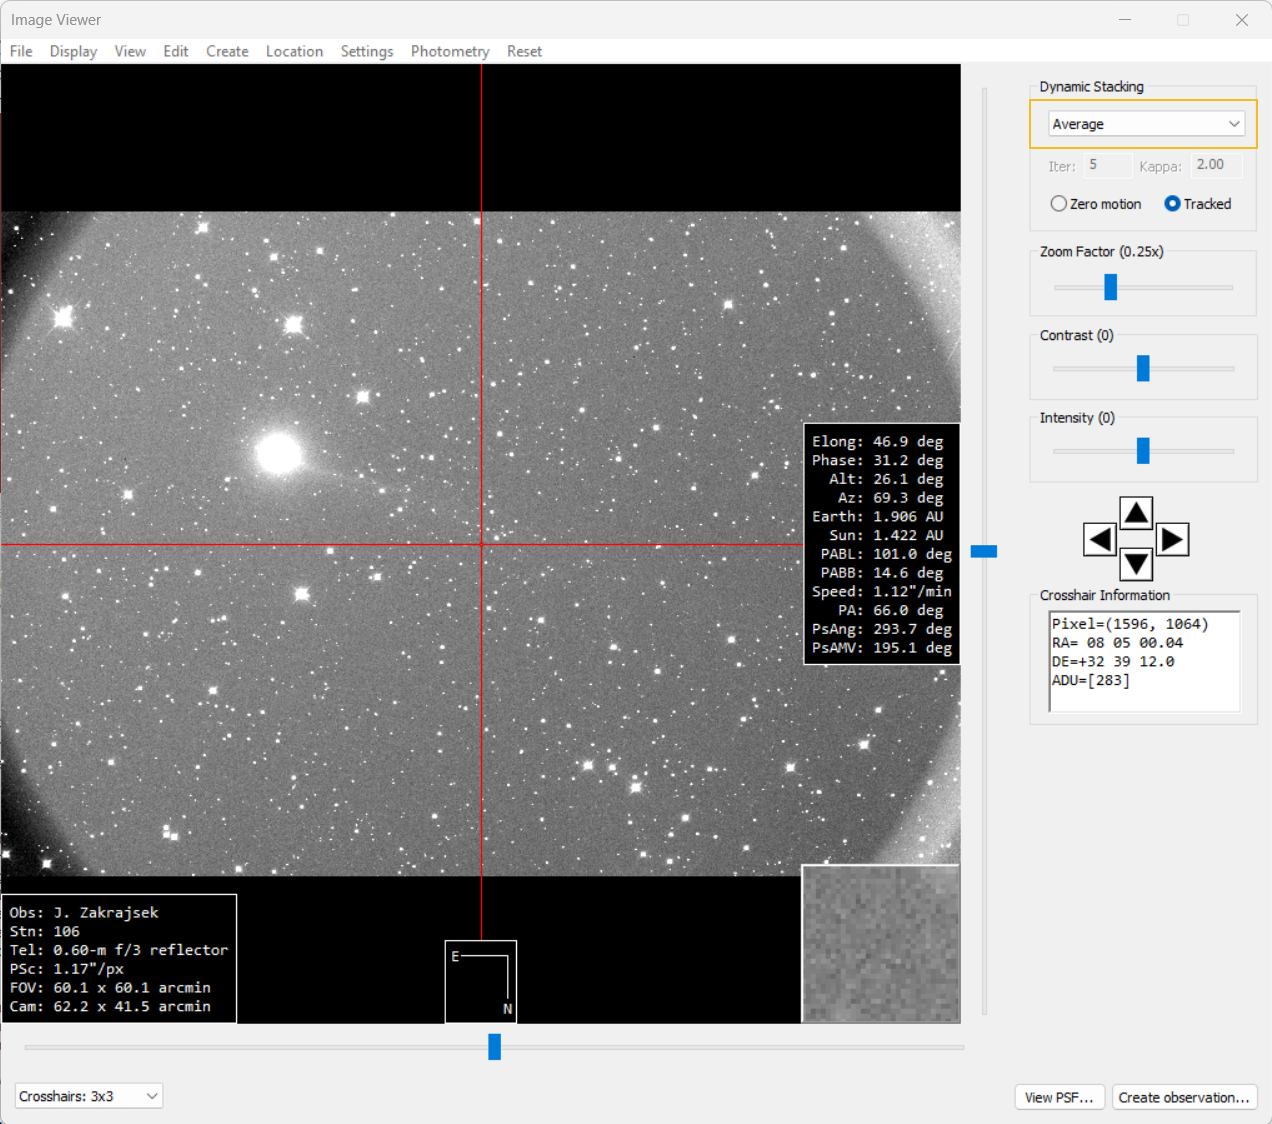Click the magnified pixel preview thumbnail
Viewport: 1272px width, 1124px height.
pyautogui.click(x=881, y=944)
